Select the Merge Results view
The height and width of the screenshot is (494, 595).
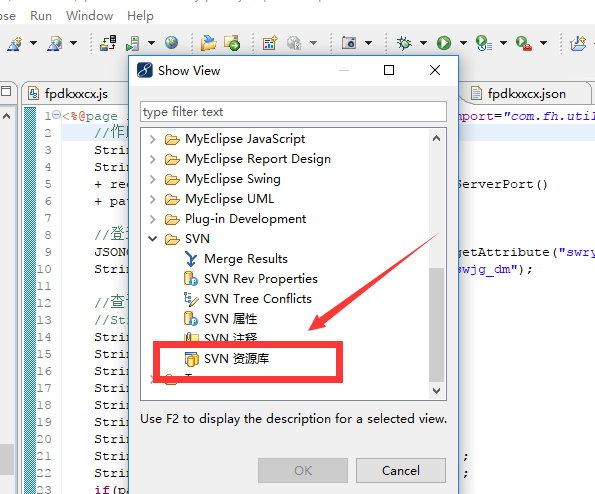click(246, 259)
